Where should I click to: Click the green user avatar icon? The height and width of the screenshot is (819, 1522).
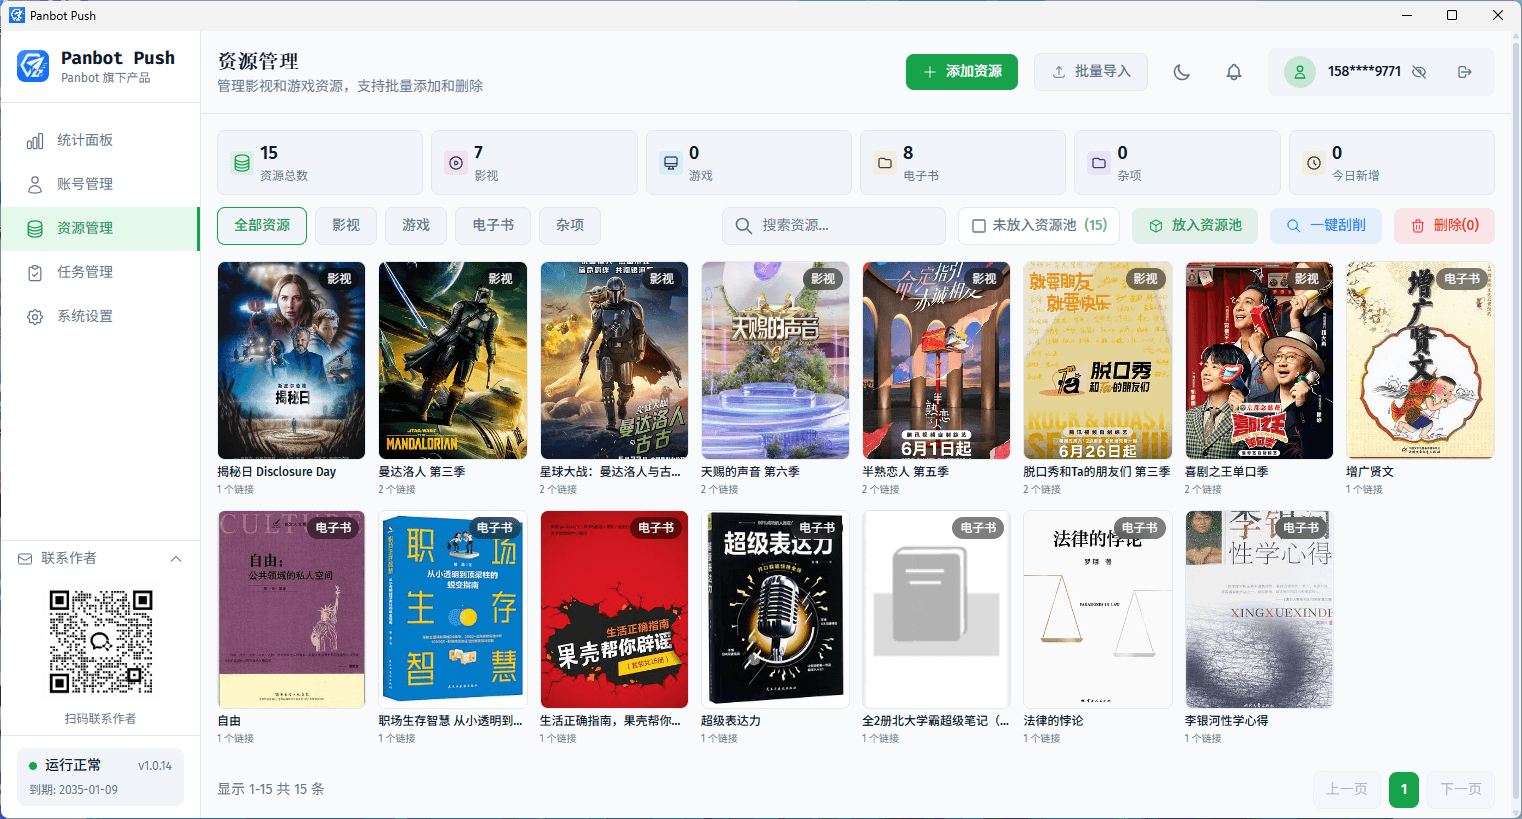1300,72
